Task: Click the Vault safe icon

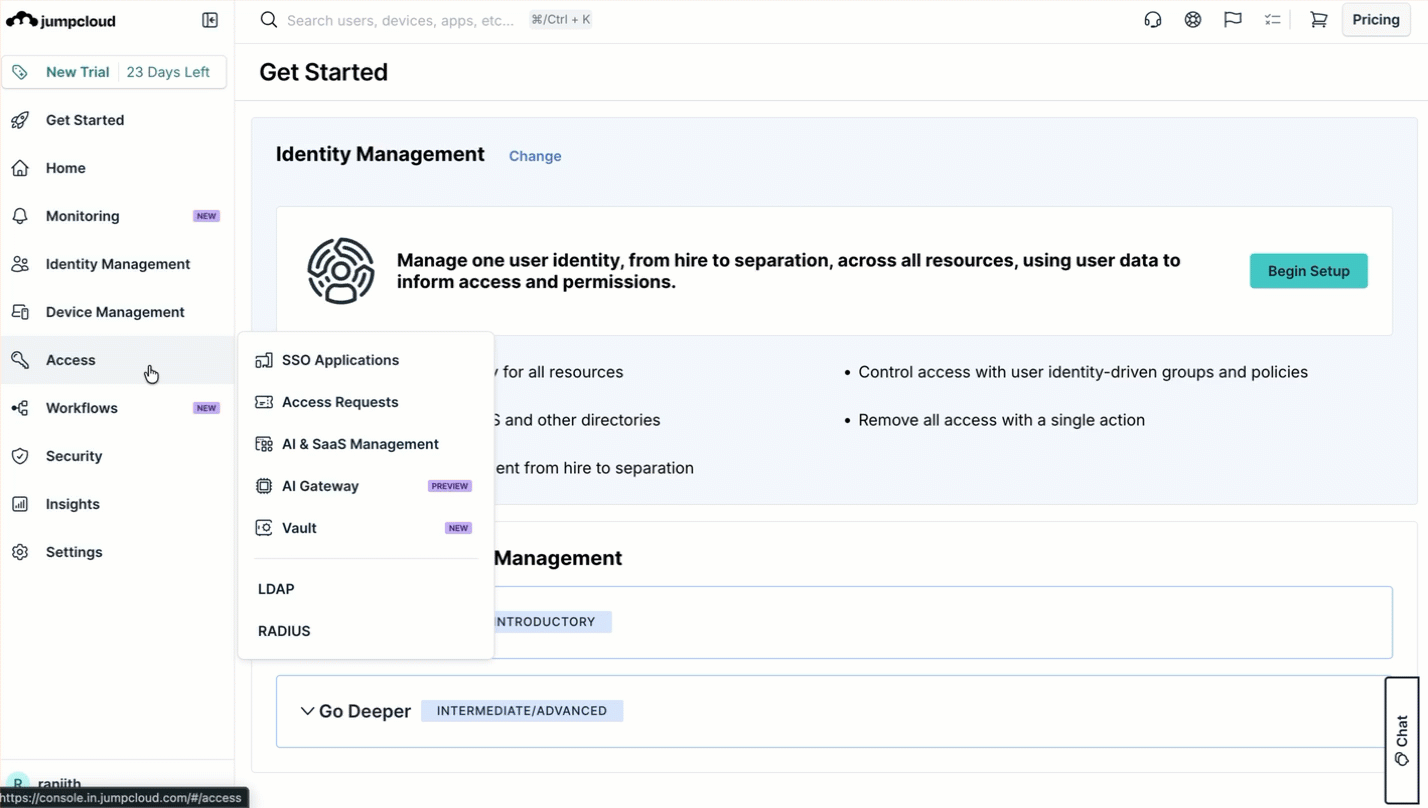Action: pos(264,528)
